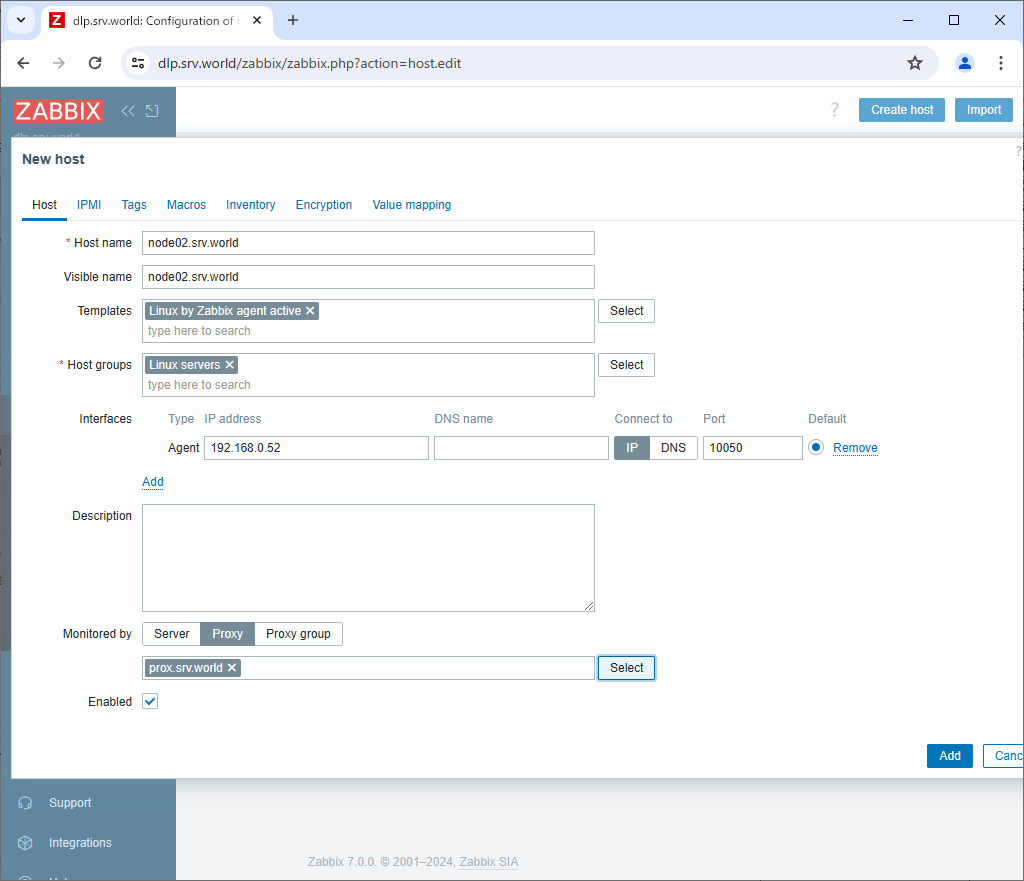1024x881 pixels.
Task: Bookmark this page with the star icon
Action: click(915, 63)
